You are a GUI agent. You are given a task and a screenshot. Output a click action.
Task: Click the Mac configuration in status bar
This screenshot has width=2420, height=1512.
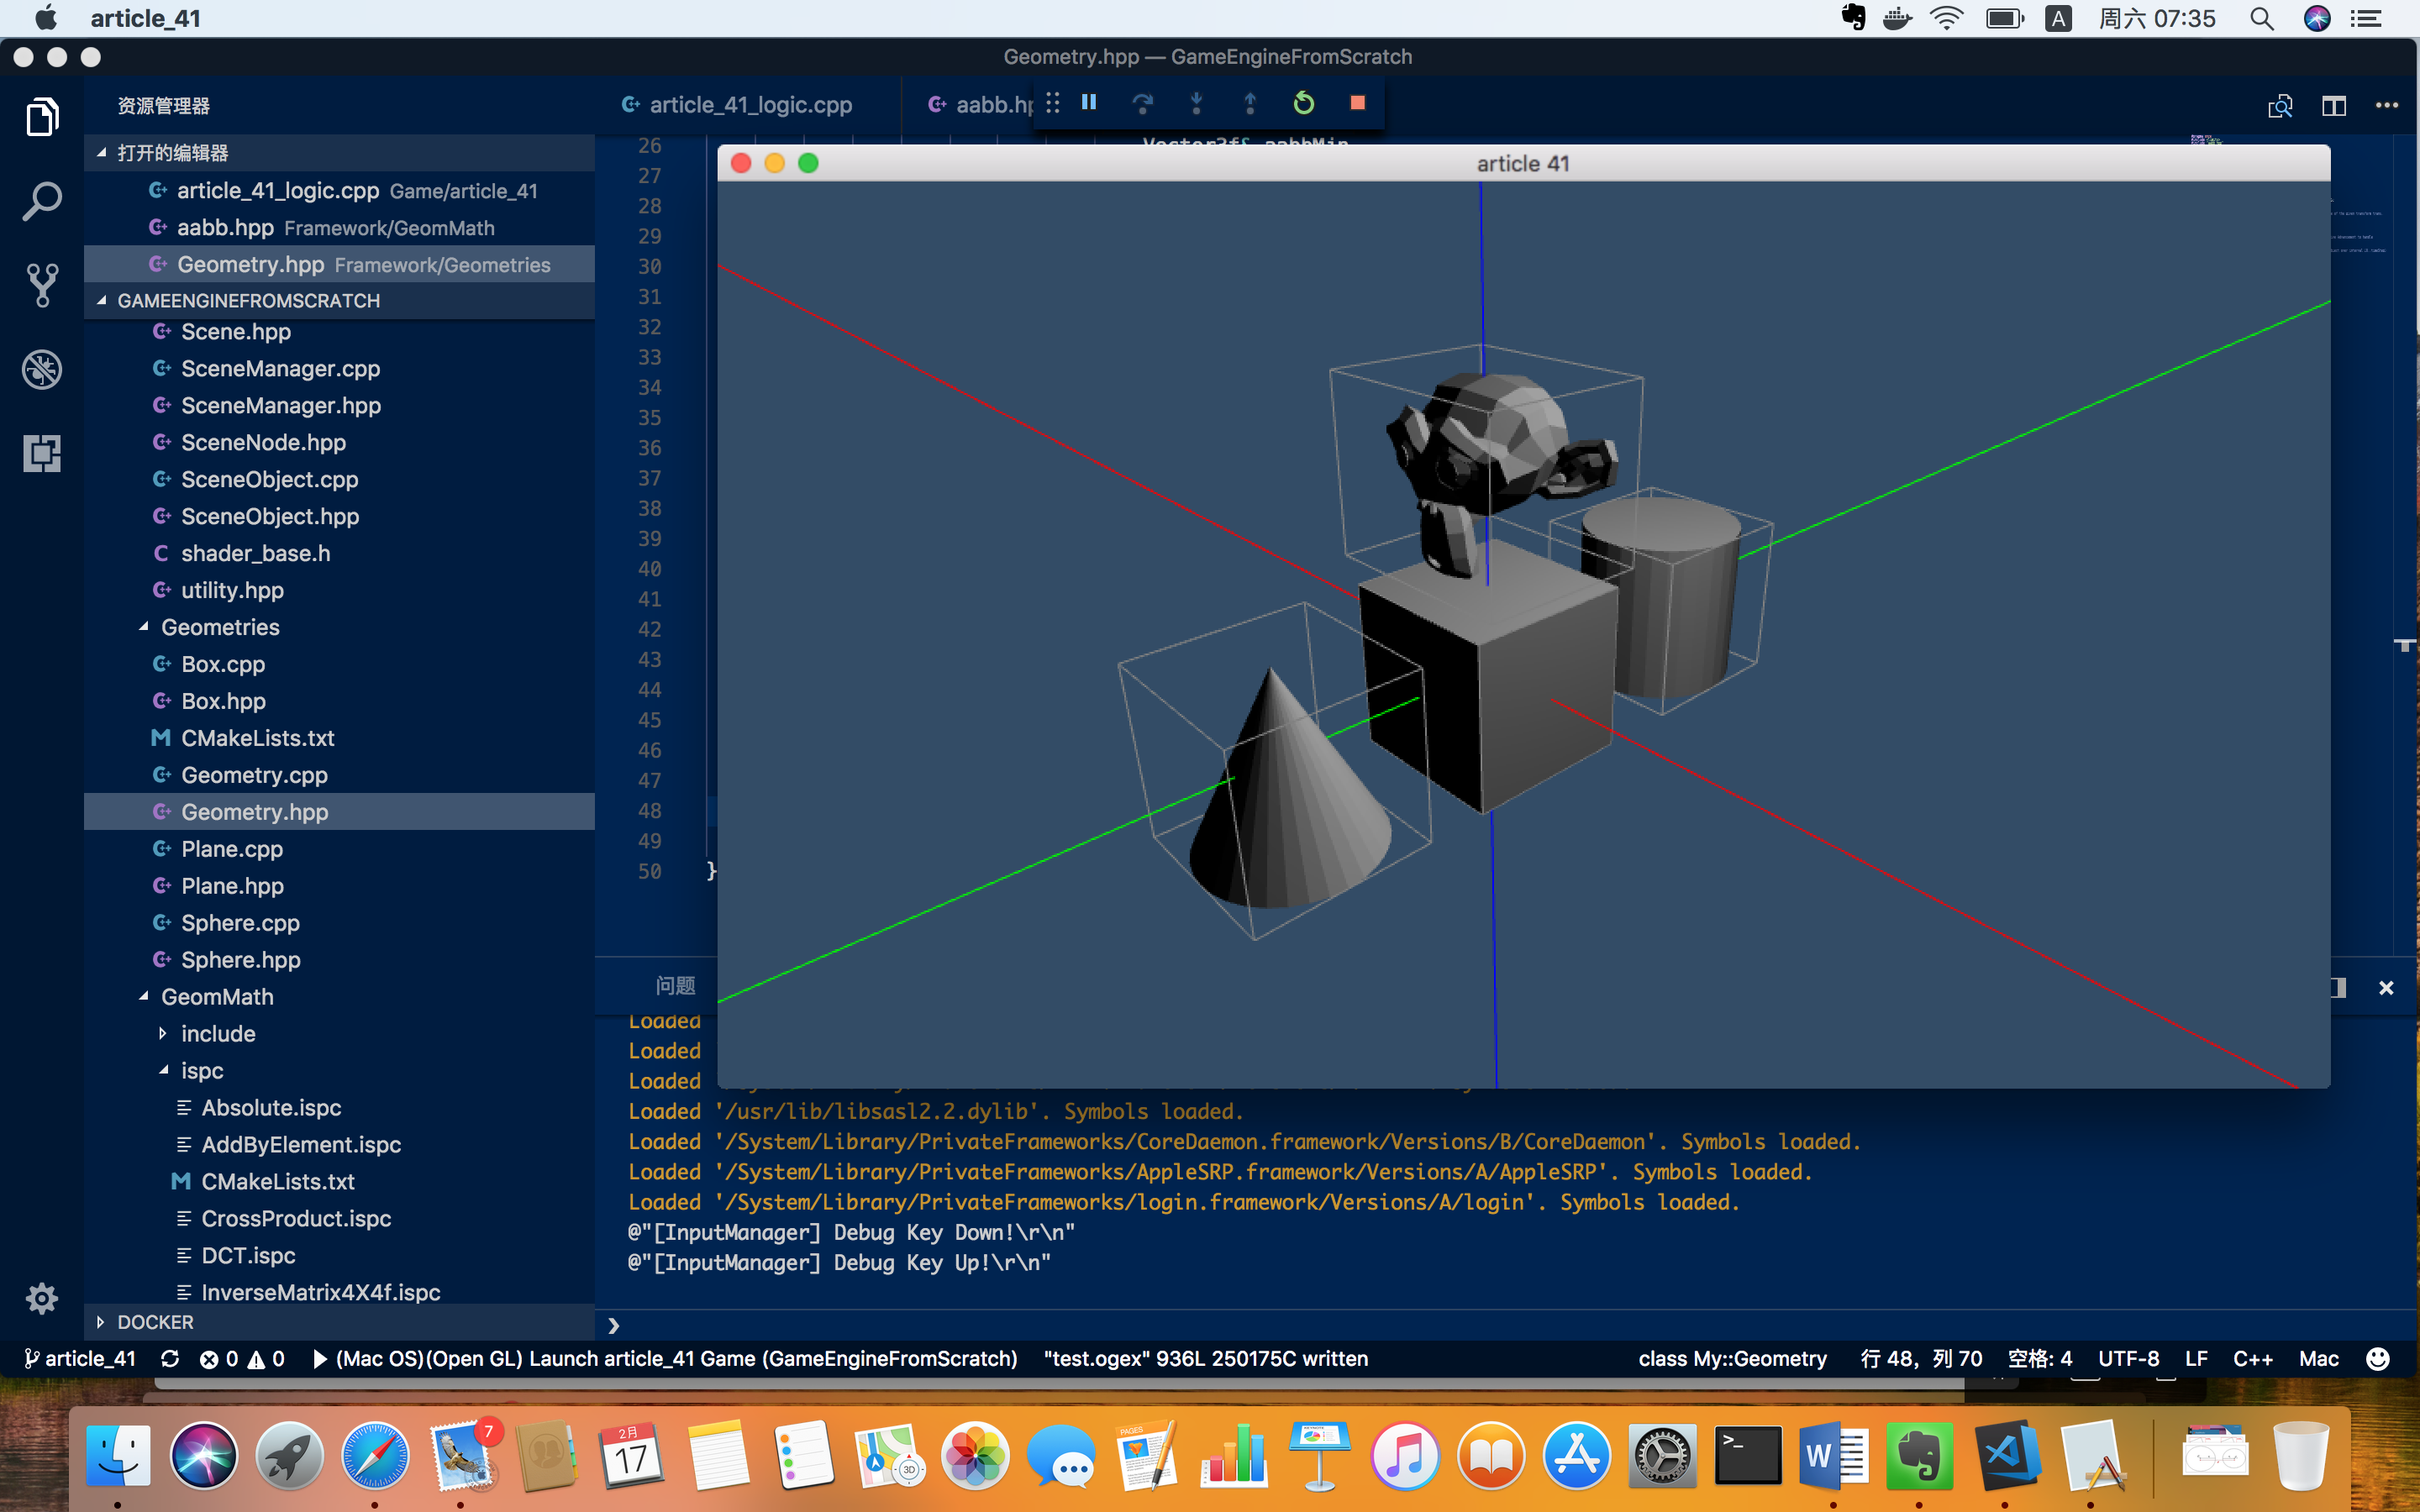[2318, 1358]
